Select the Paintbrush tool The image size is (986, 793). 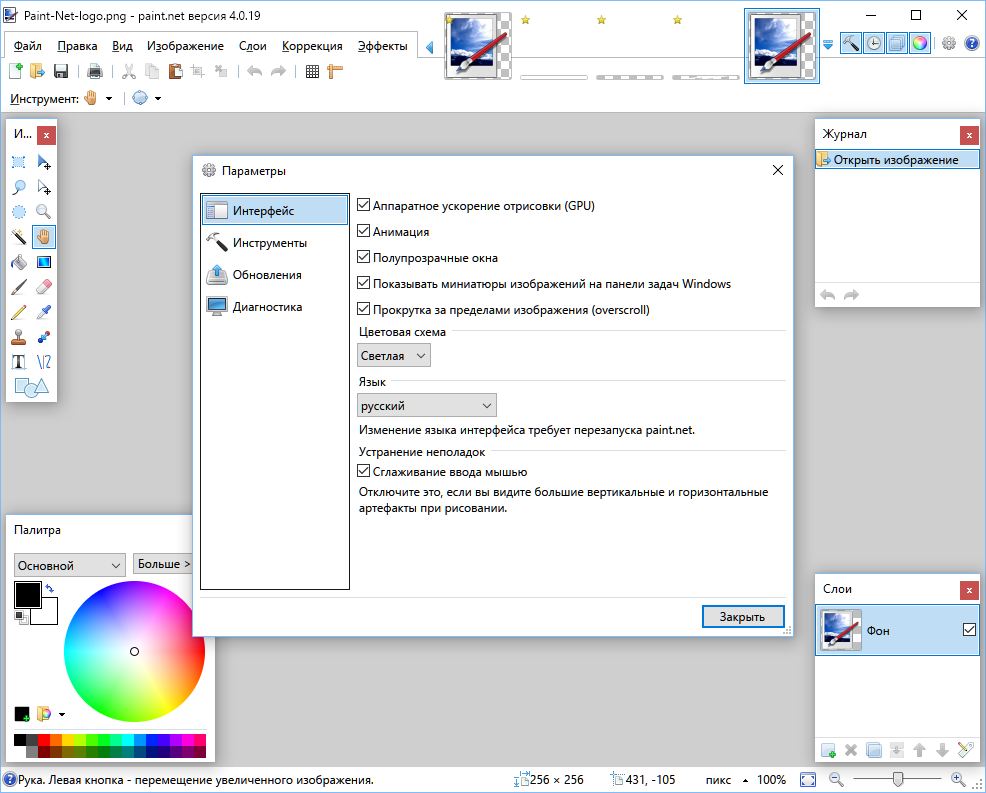(19, 287)
